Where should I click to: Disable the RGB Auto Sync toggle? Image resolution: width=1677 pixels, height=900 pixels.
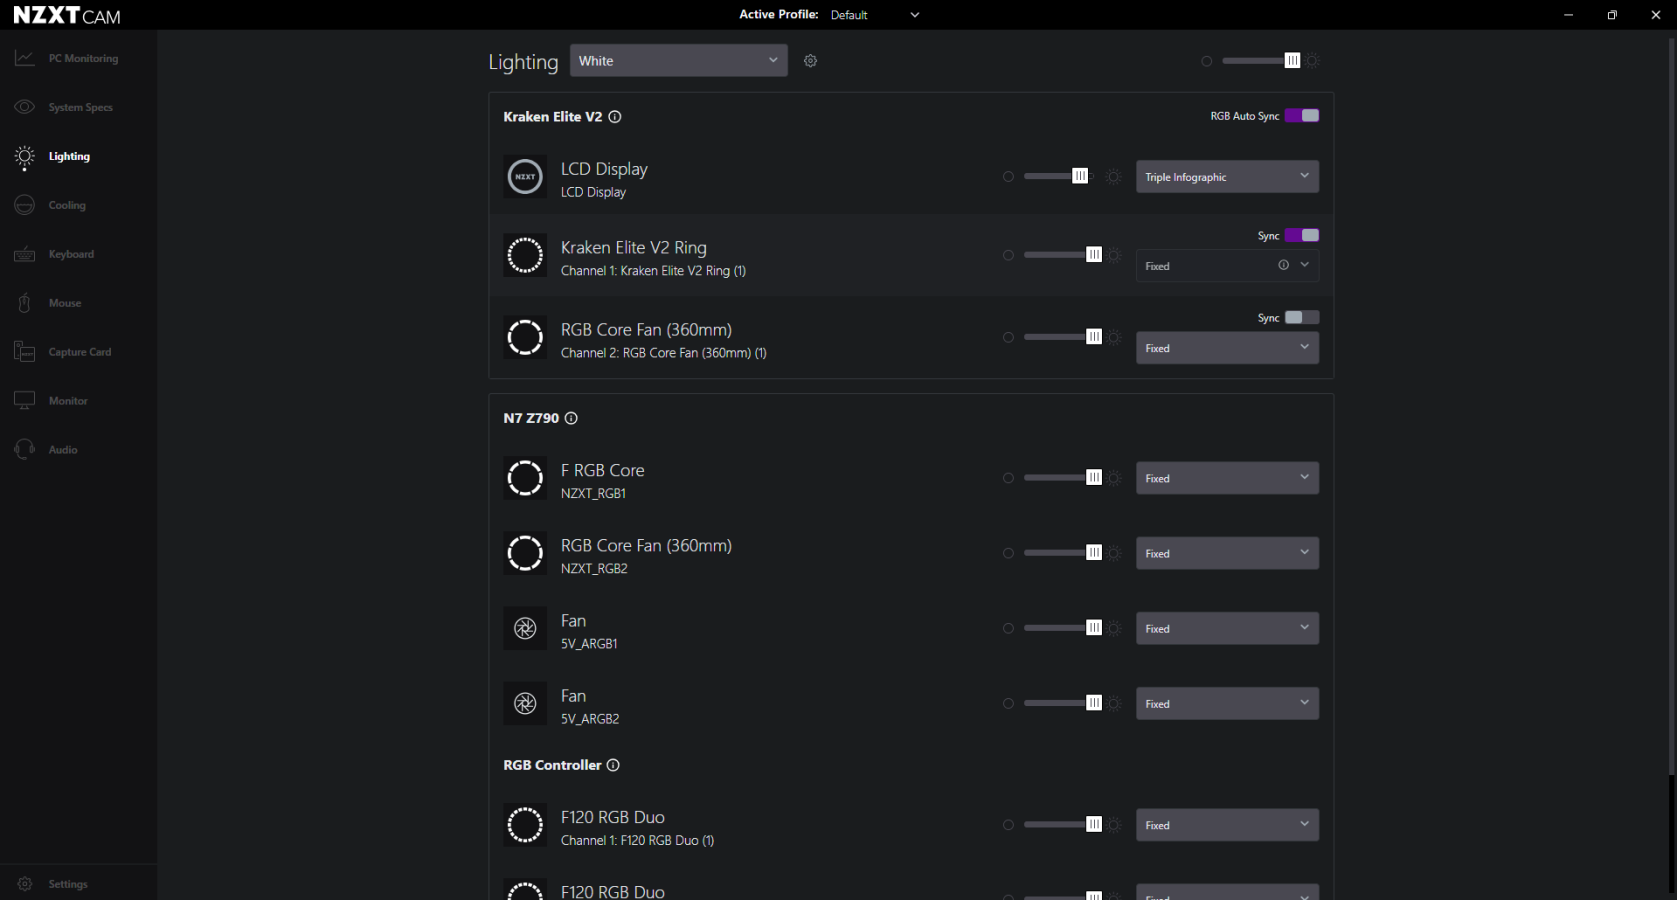[1302, 116]
